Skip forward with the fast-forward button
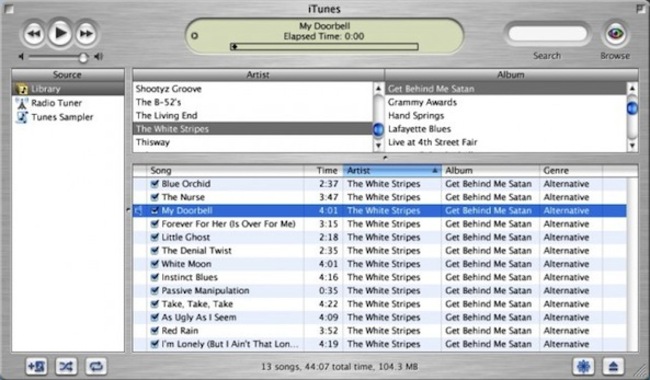650x380 pixels. click(x=86, y=34)
